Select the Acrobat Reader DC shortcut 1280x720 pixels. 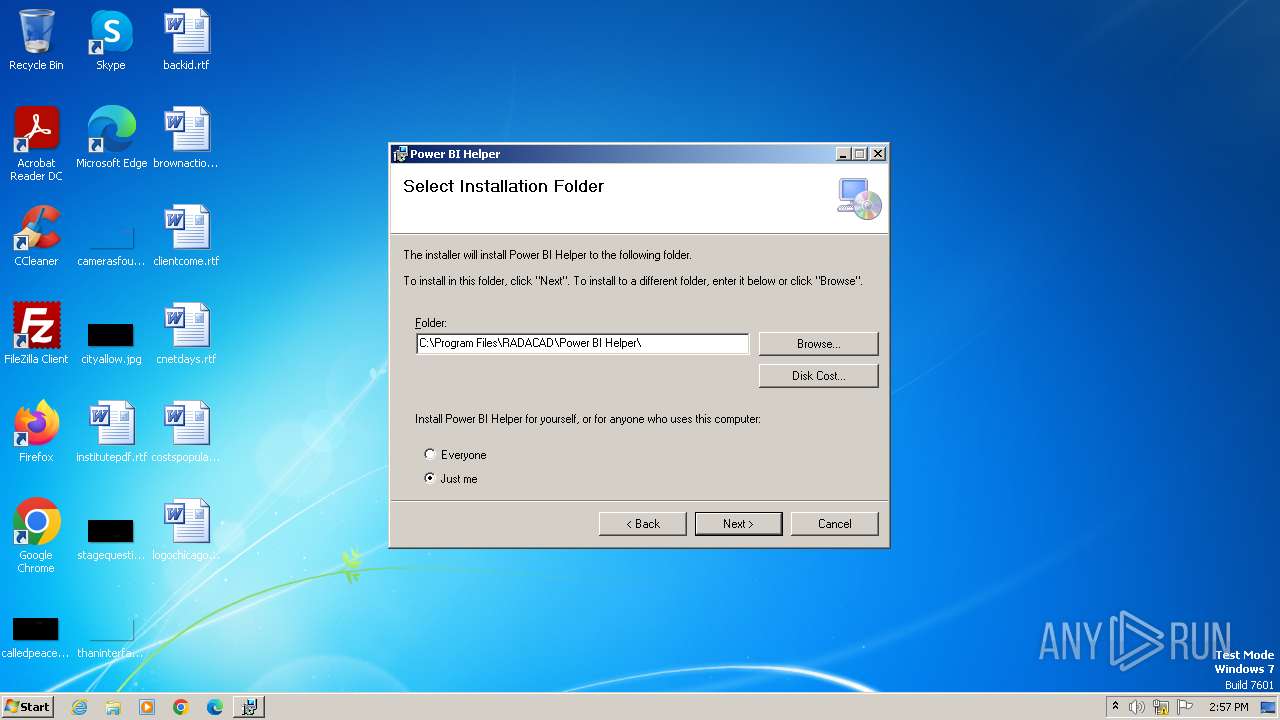36,143
